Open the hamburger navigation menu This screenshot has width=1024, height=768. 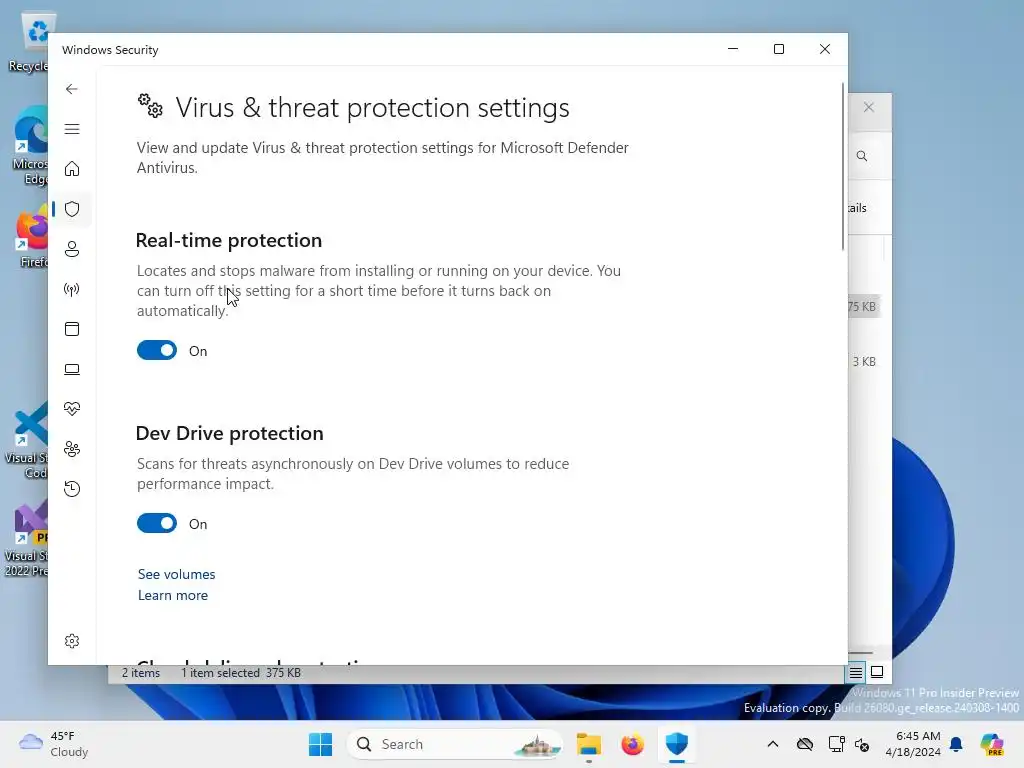pos(72,129)
